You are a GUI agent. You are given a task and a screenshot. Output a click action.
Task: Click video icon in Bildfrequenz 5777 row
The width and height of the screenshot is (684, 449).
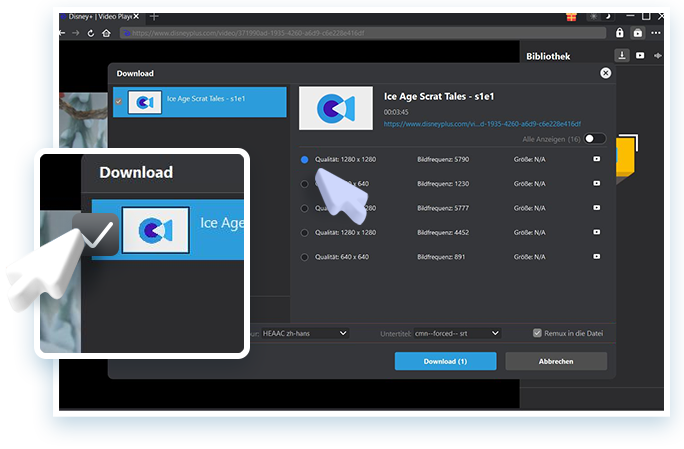pyautogui.click(x=596, y=208)
